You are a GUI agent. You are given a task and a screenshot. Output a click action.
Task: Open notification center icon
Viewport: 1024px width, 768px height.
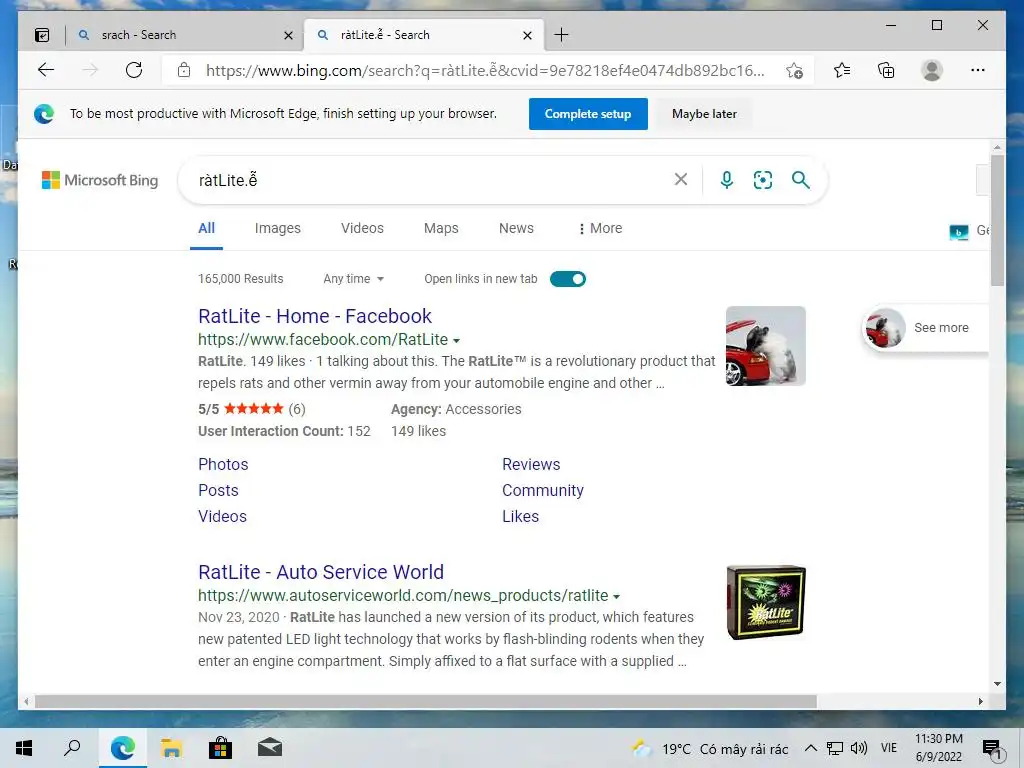pos(992,749)
